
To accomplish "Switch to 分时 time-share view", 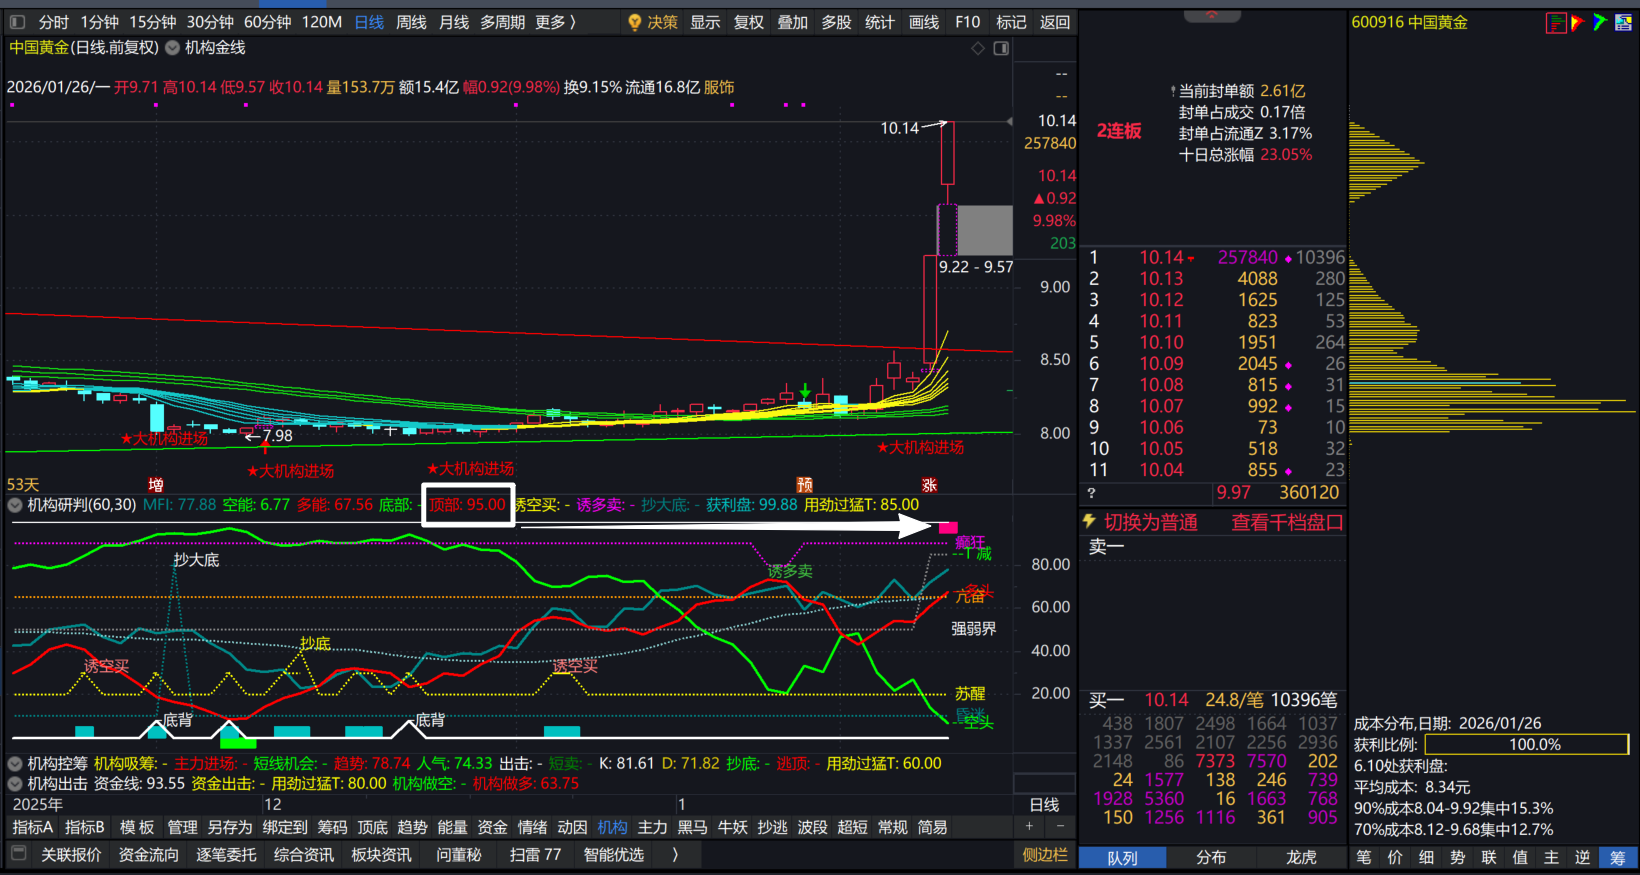I will click(x=54, y=22).
